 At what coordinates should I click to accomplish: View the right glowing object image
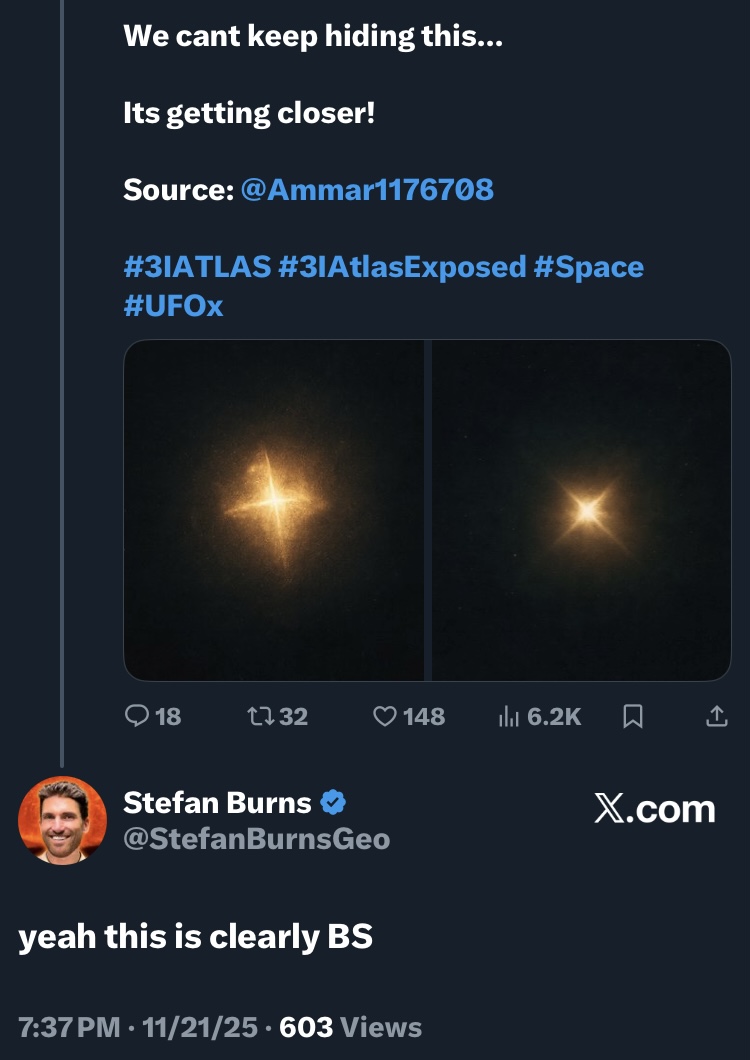tap(582, 510)
